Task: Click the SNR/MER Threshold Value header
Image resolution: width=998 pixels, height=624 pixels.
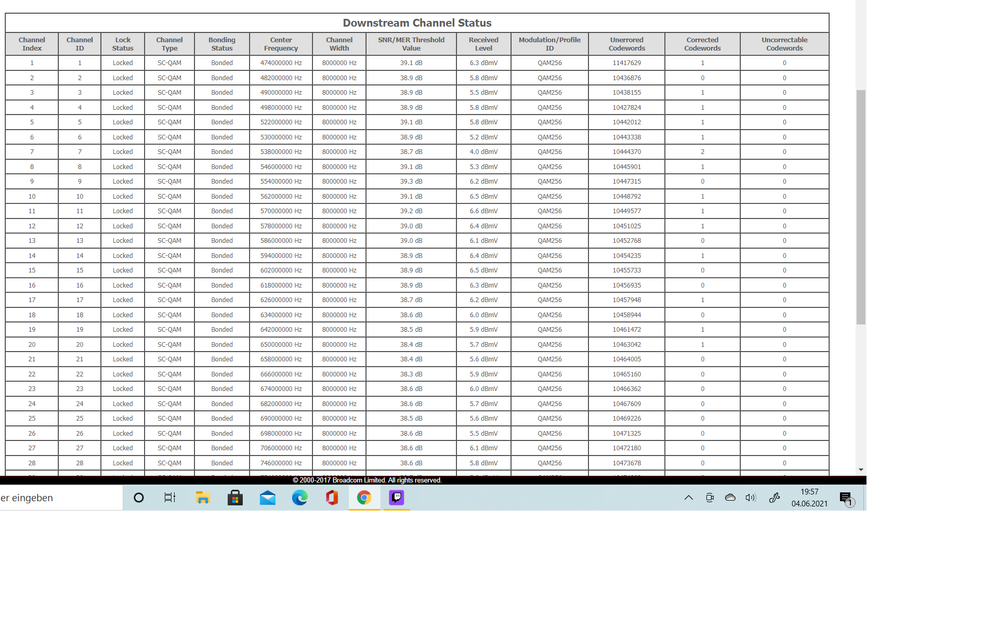Action: tap(411, 44)
